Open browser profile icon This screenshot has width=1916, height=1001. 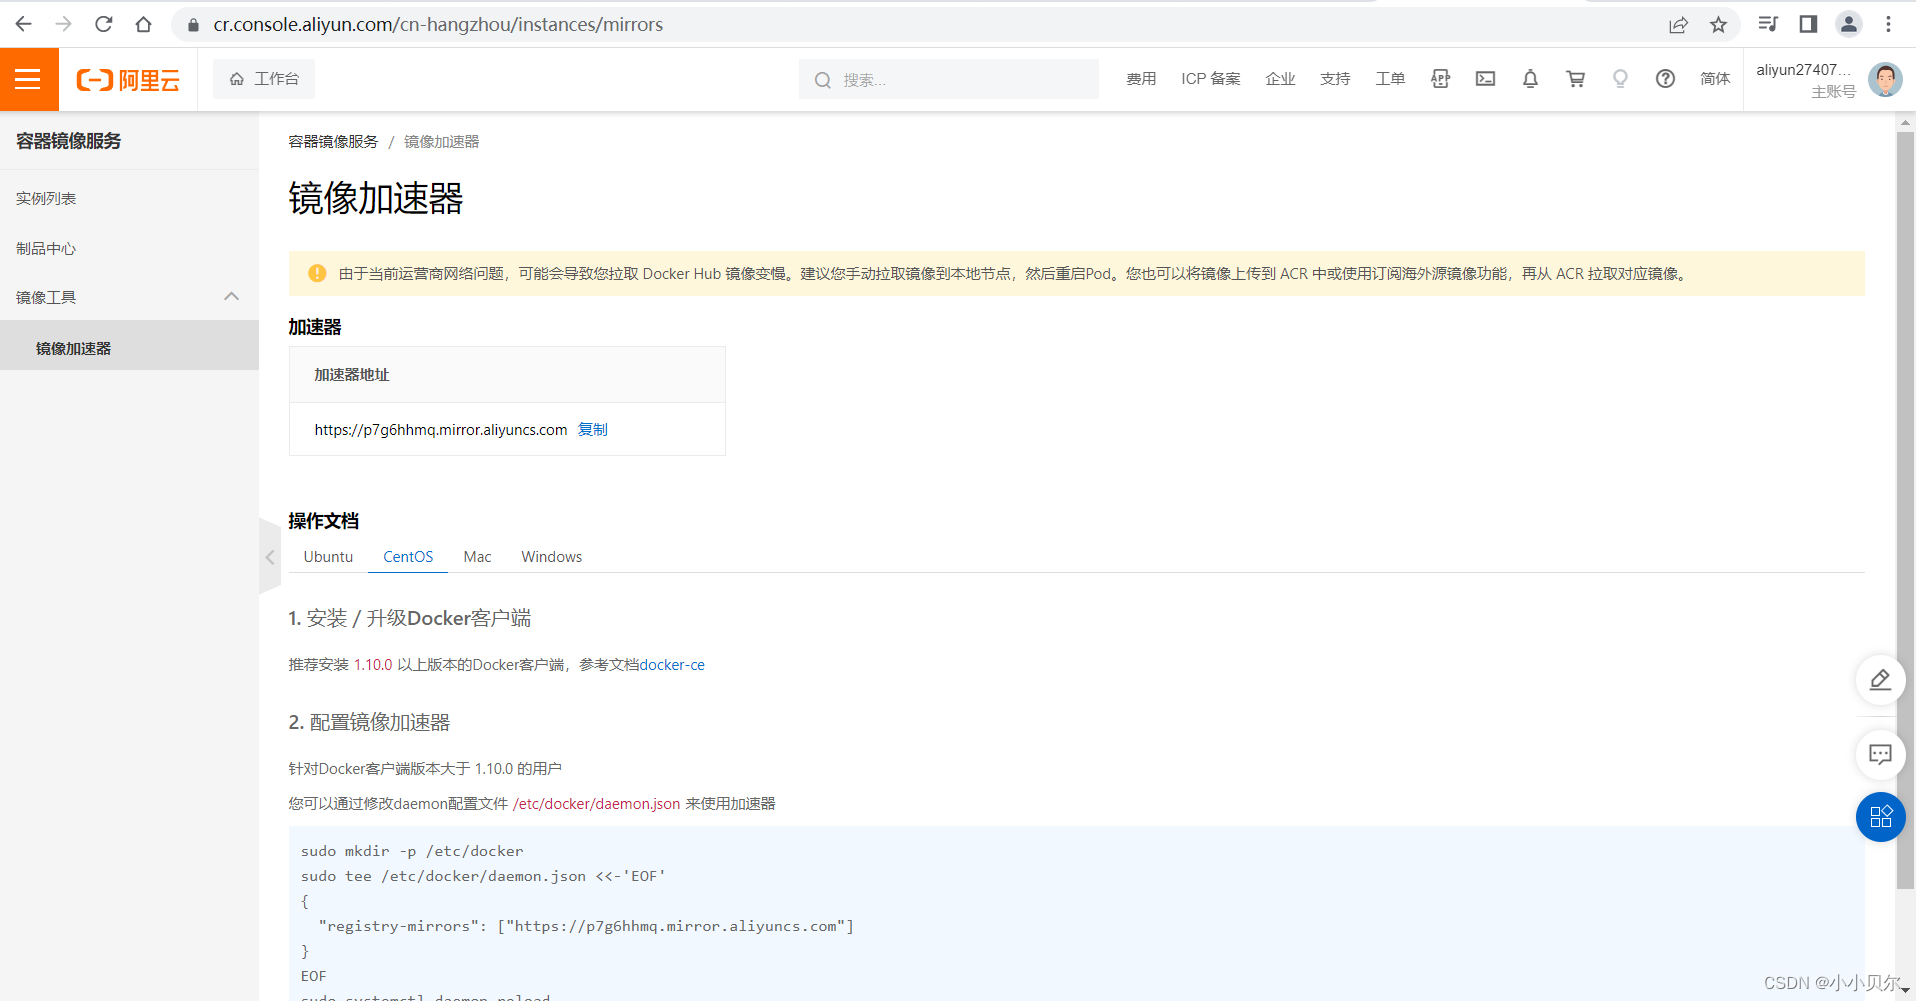coord(1849,24)
